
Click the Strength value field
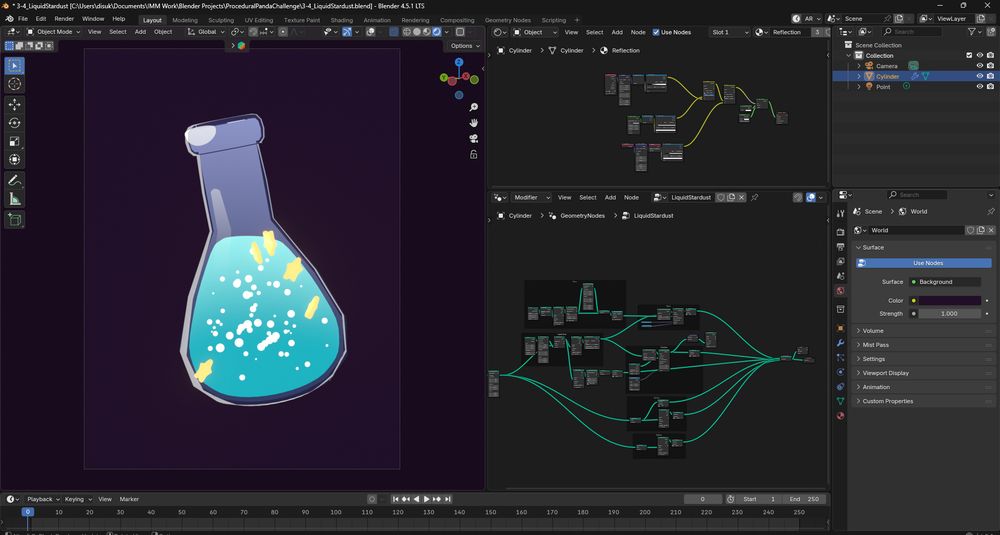coord(949,314)
